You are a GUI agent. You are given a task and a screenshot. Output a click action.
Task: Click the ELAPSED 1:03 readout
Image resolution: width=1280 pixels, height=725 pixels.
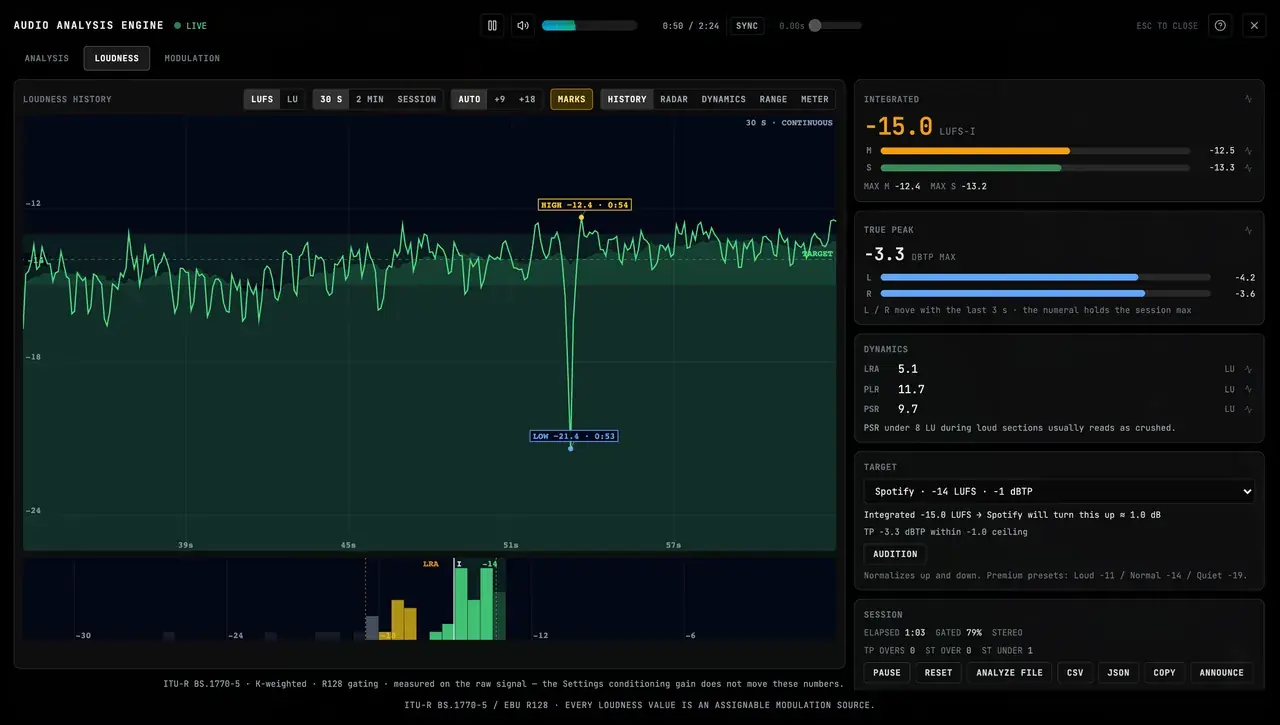(x=894, y=633)
